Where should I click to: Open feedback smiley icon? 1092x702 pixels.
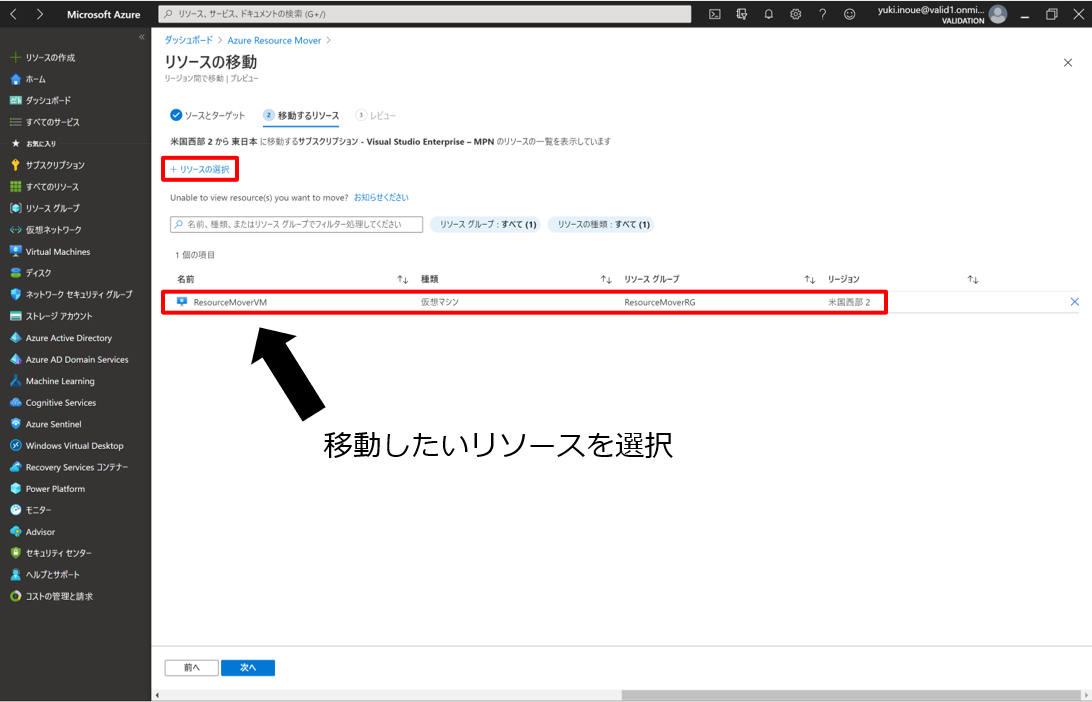coord(850,14)
